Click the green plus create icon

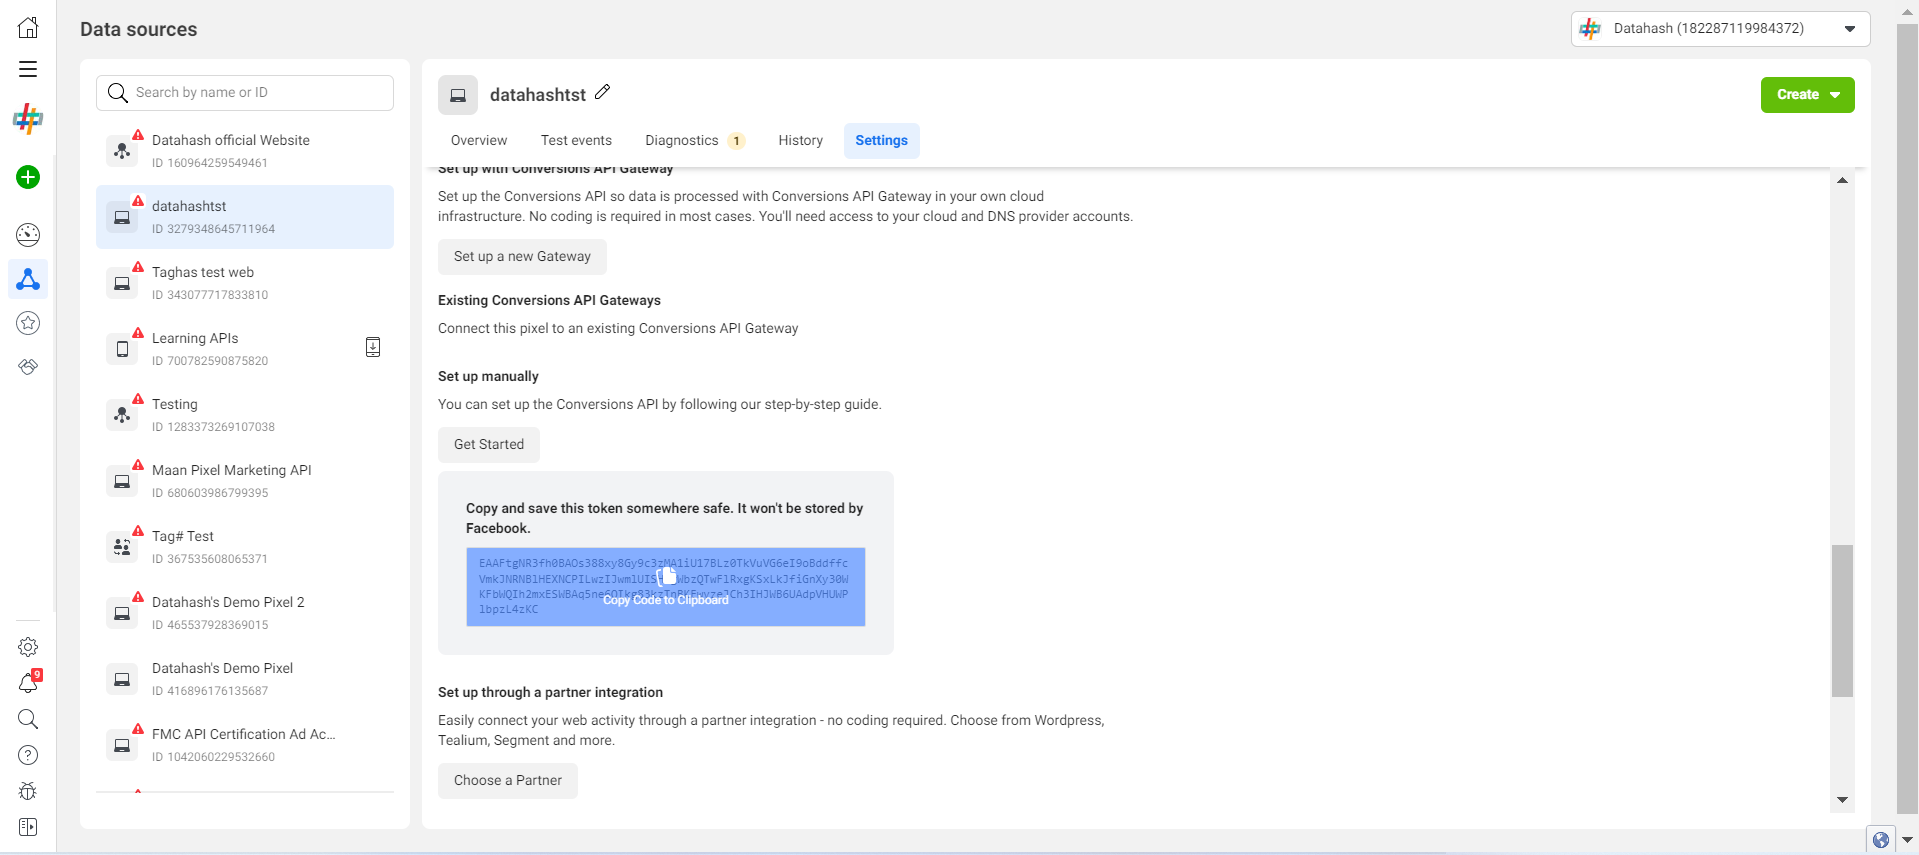[28, 177]
